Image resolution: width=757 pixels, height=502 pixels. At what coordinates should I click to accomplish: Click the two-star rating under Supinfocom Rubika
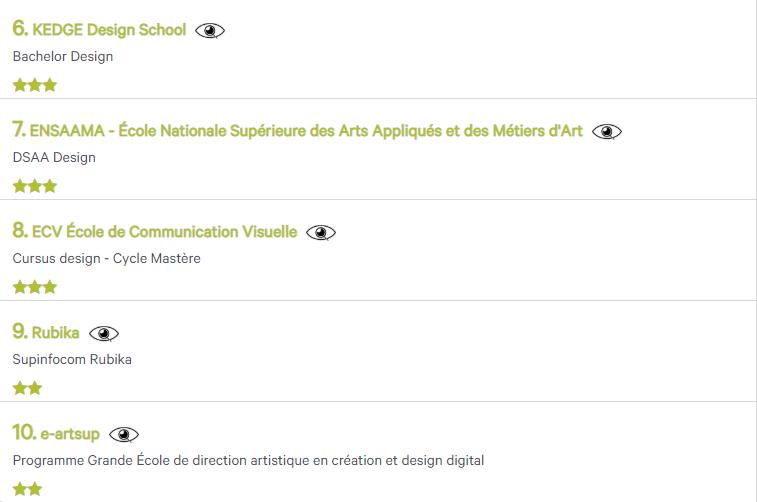27,388
